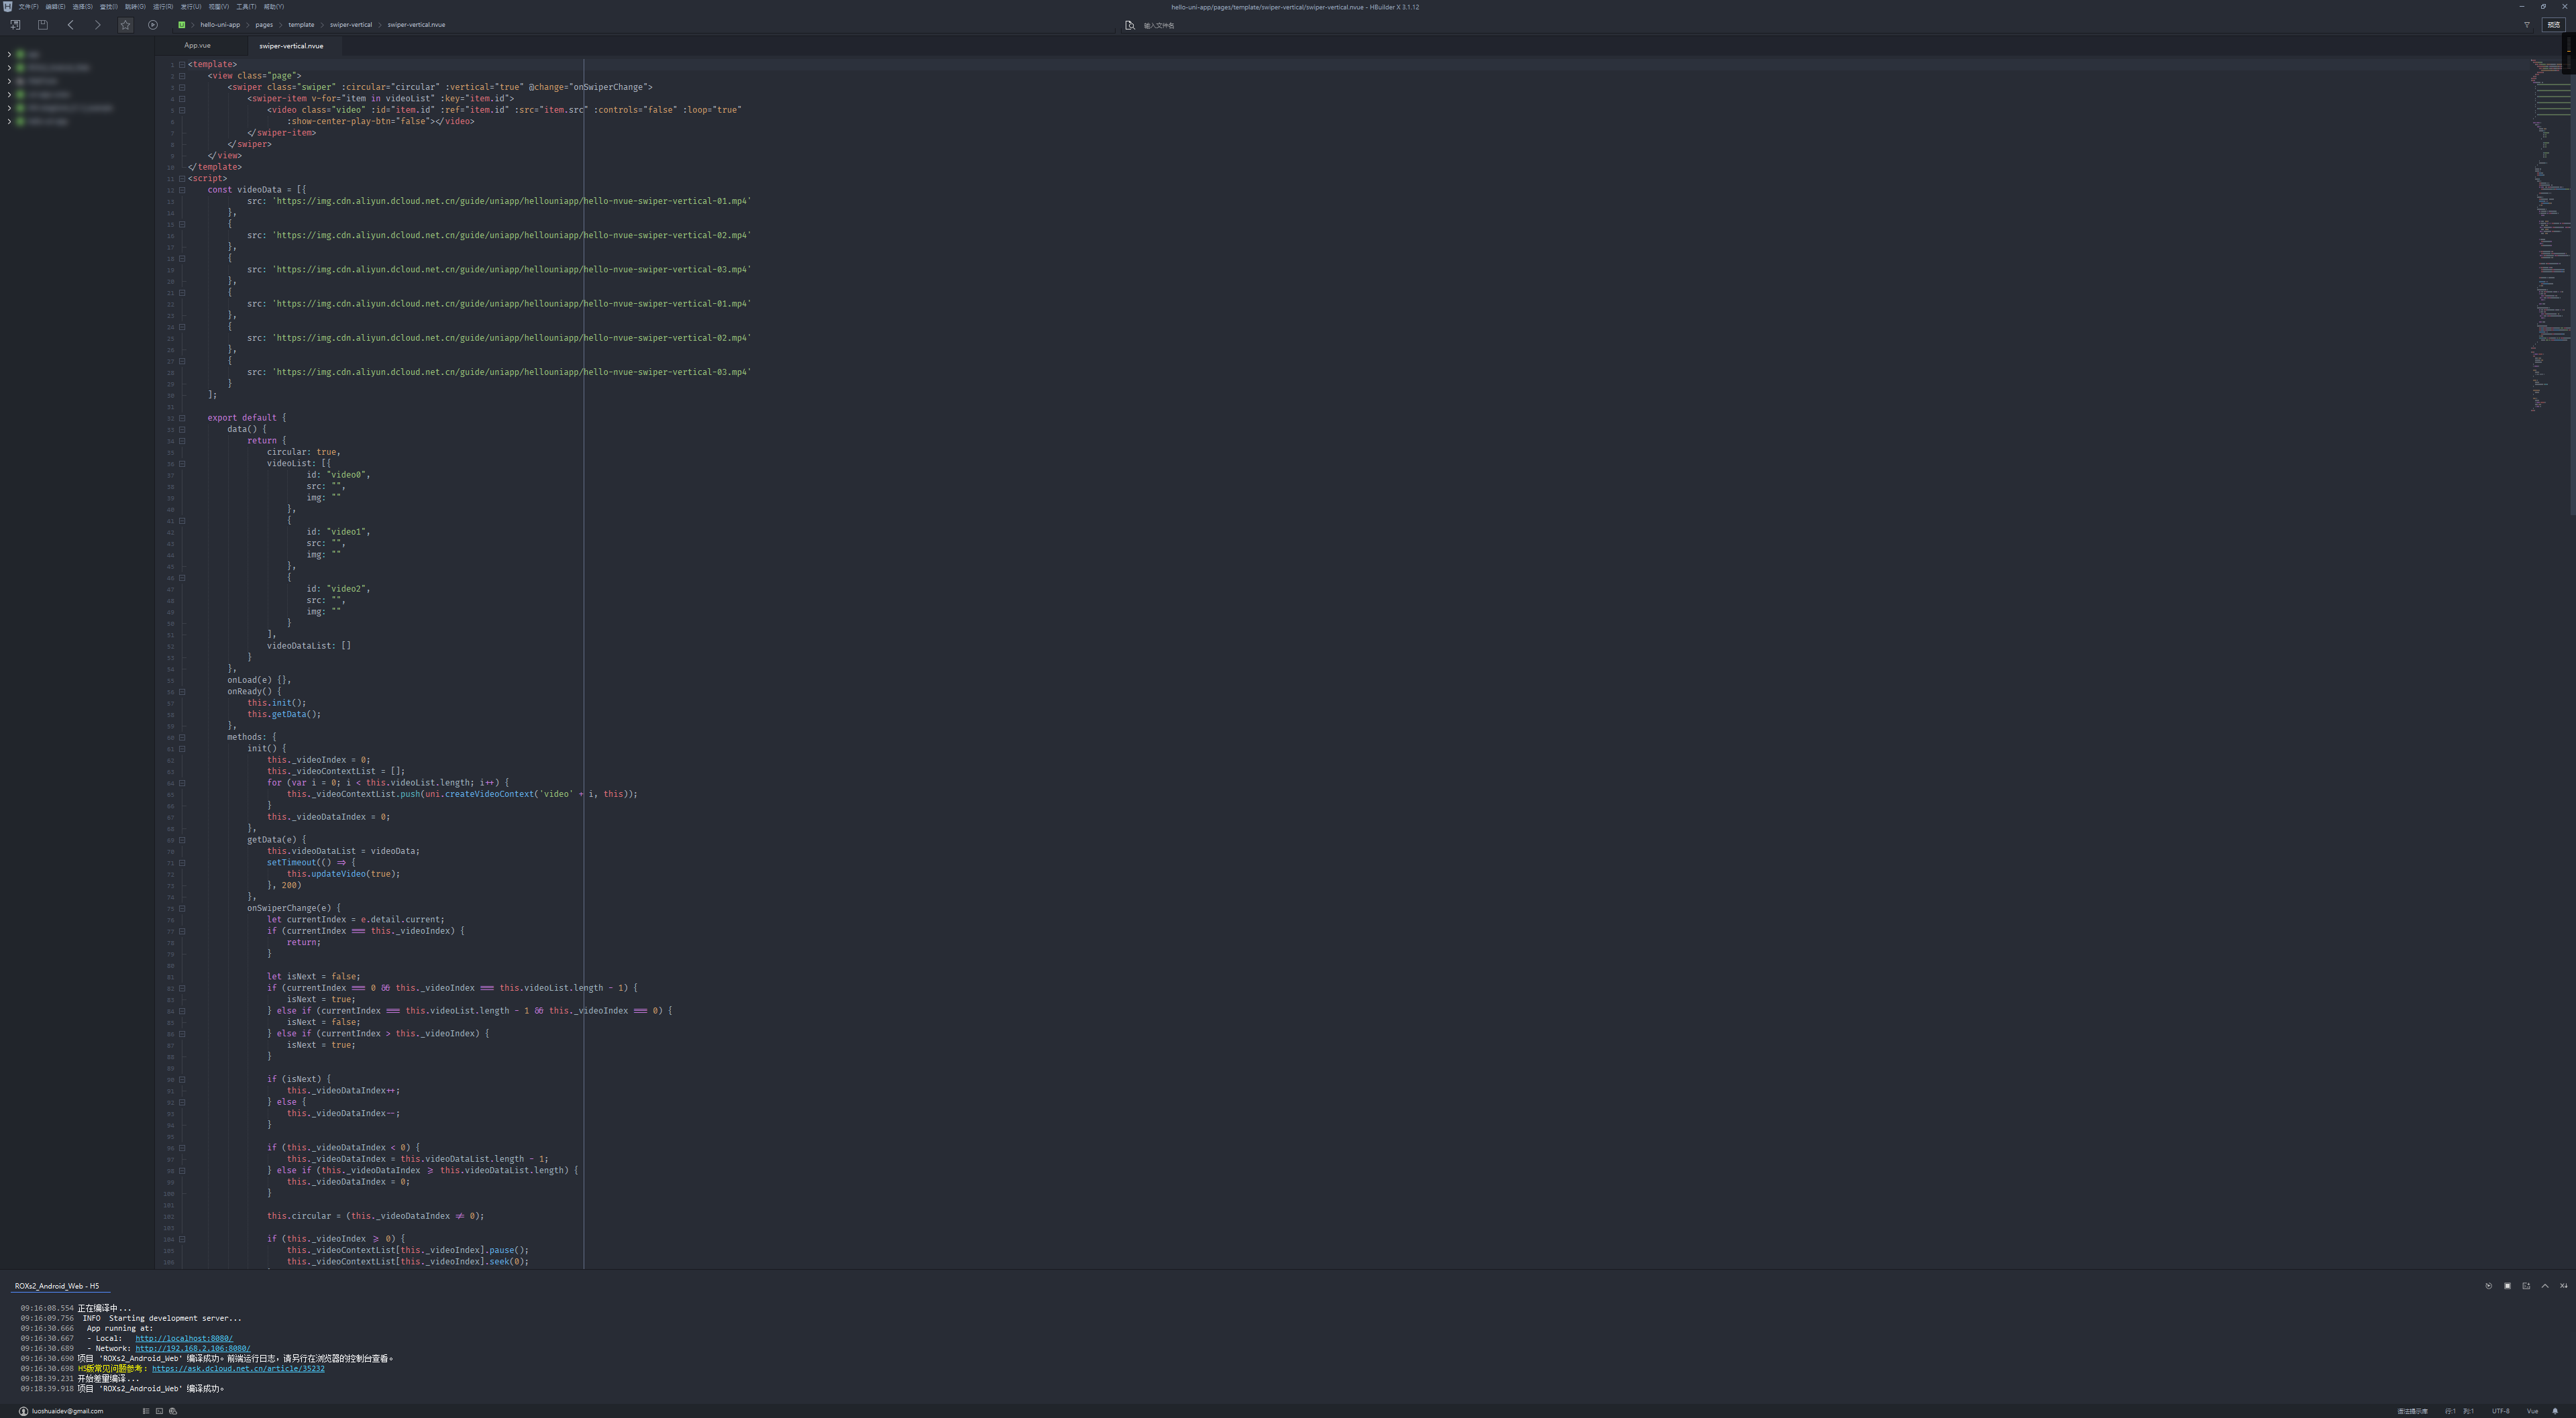Open the UTF-8 encoding selector
Image resolution: width=2576 pixels, height=1418 pixels.
click(2500, 1411)
